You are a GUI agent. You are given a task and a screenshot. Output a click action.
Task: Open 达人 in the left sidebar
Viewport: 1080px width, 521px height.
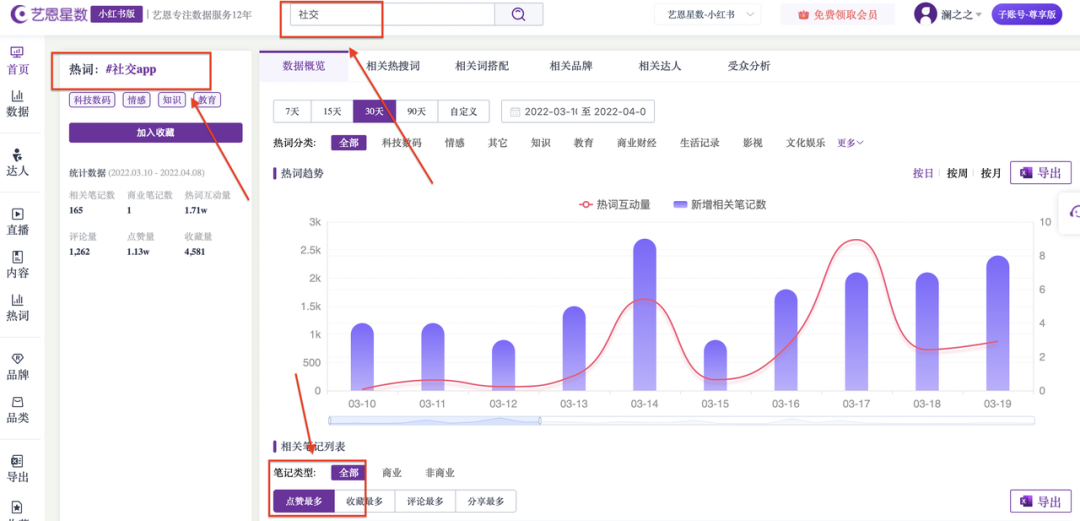[x=18, y=161]
